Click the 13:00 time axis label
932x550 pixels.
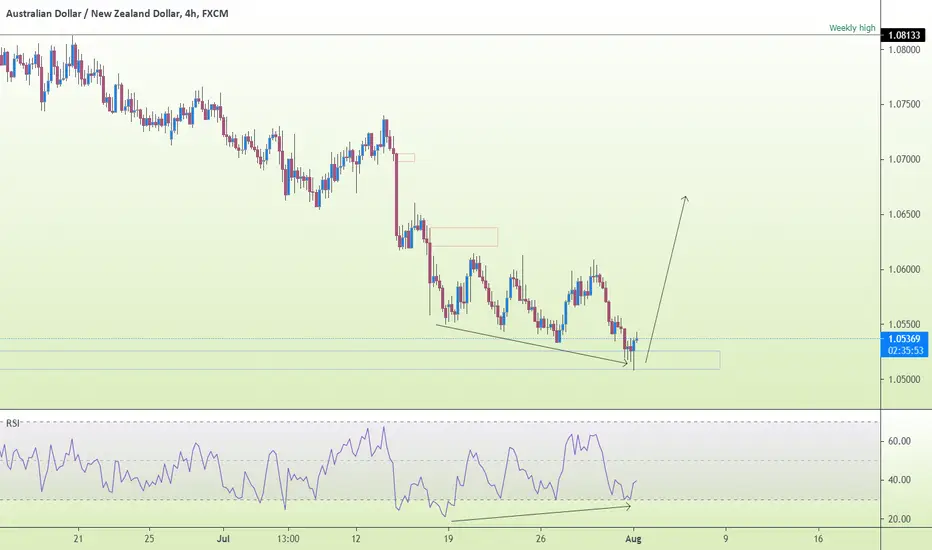click(288, 539)
